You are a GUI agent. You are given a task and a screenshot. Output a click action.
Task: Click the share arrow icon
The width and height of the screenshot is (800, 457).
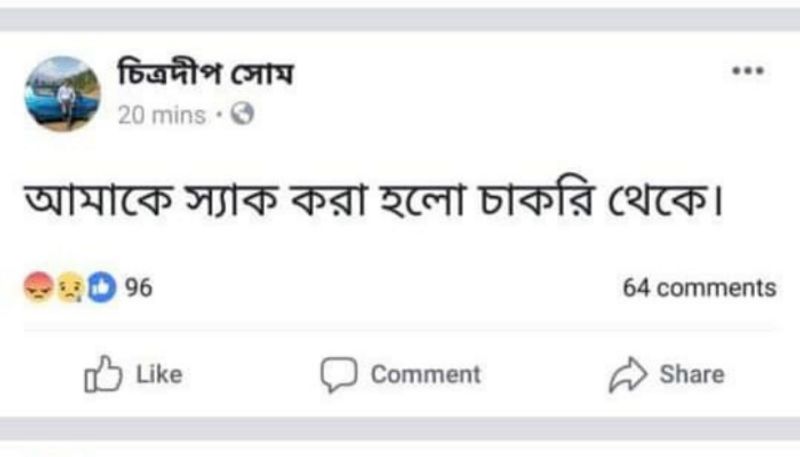tap(628, 375)
